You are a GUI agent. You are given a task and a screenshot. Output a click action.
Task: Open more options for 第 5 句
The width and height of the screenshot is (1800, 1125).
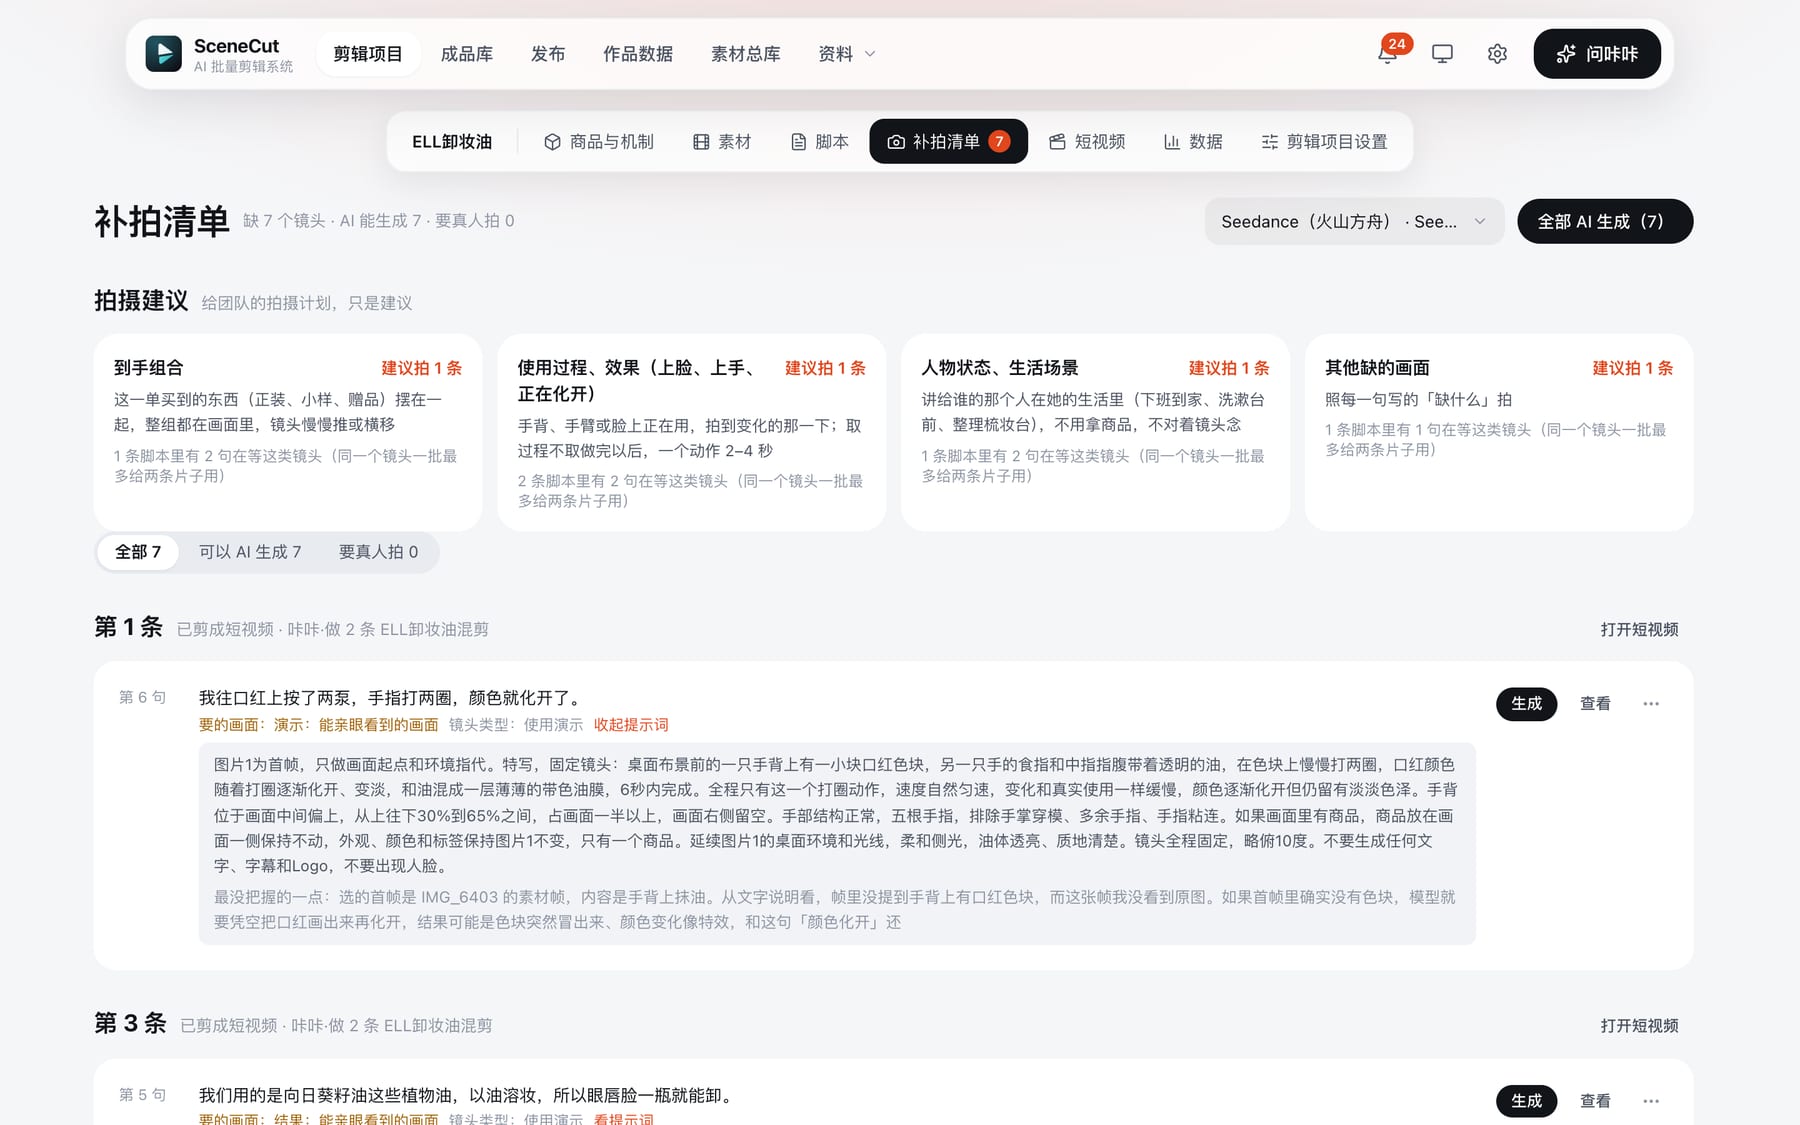pos(1651,1101)
